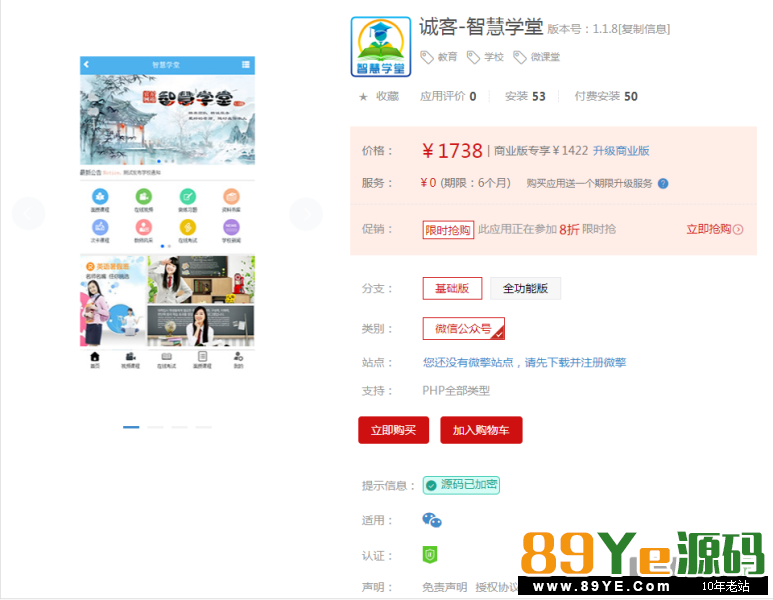The height and width of the screenshot is (600, 773).
Task: Click the 智慧学堂 banner image in the phone preview
Action: click(x=168, y=119)
